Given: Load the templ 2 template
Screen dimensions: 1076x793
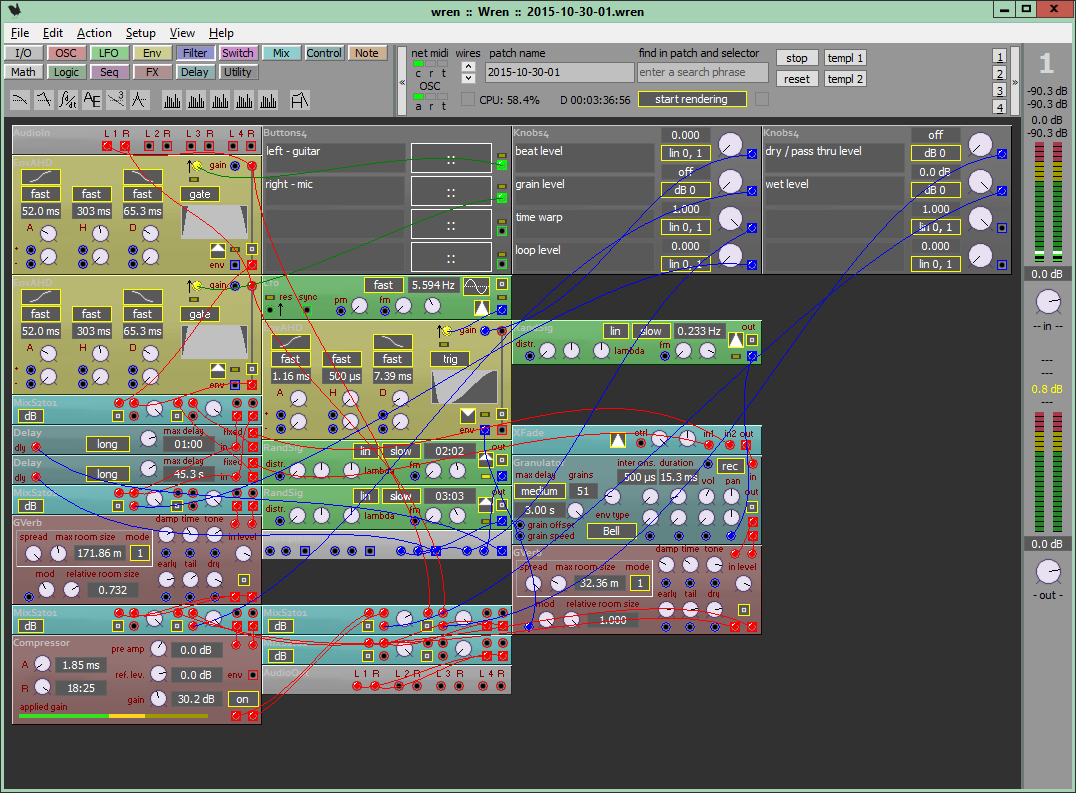Looking at the screenshot, I should [845, 79].
